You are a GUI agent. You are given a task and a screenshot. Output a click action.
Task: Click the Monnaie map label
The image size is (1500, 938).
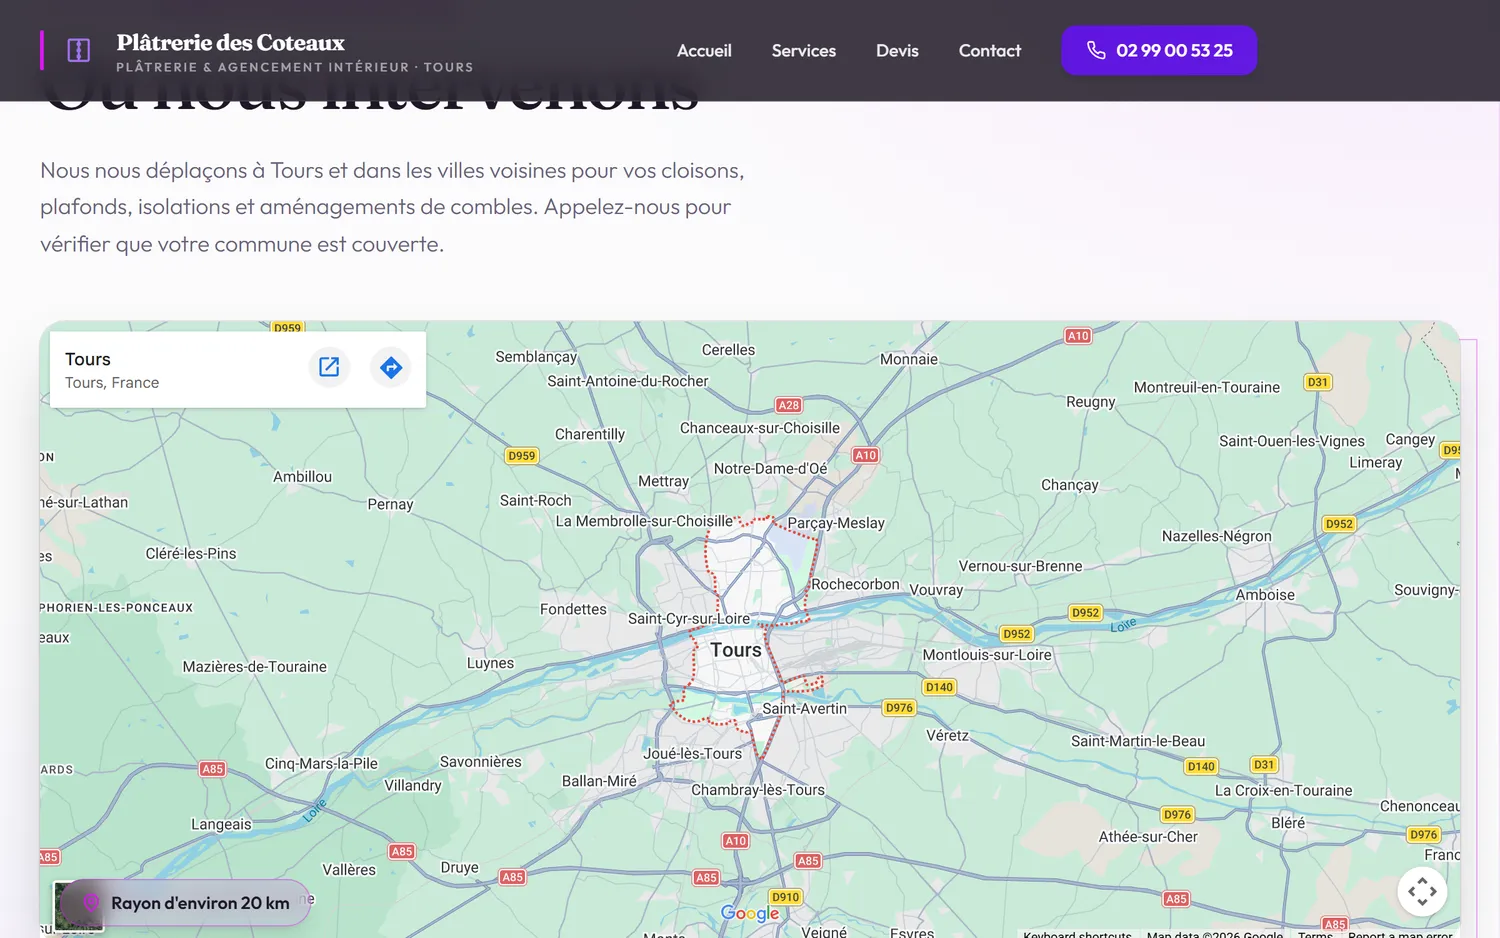click(909, 359)
